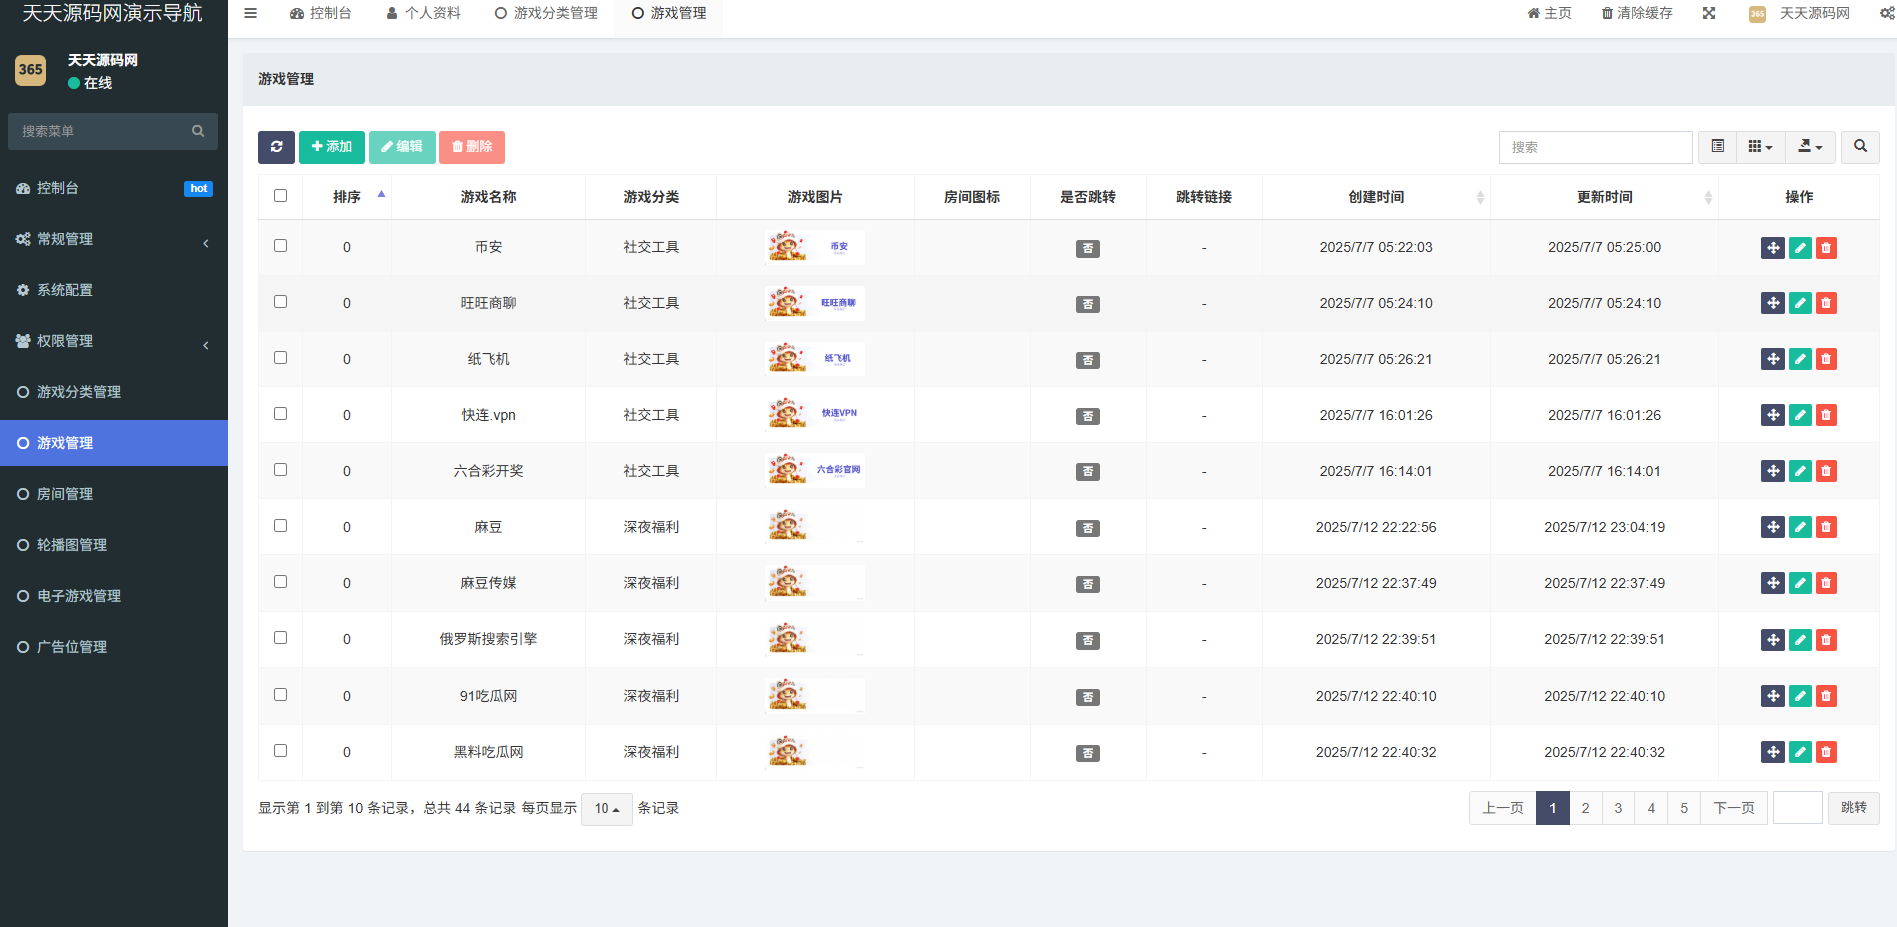Viewport: 1897px width, 927px height.
Task: Click green edit pencil for 纸飞机 row
Action: point(1800,360)
